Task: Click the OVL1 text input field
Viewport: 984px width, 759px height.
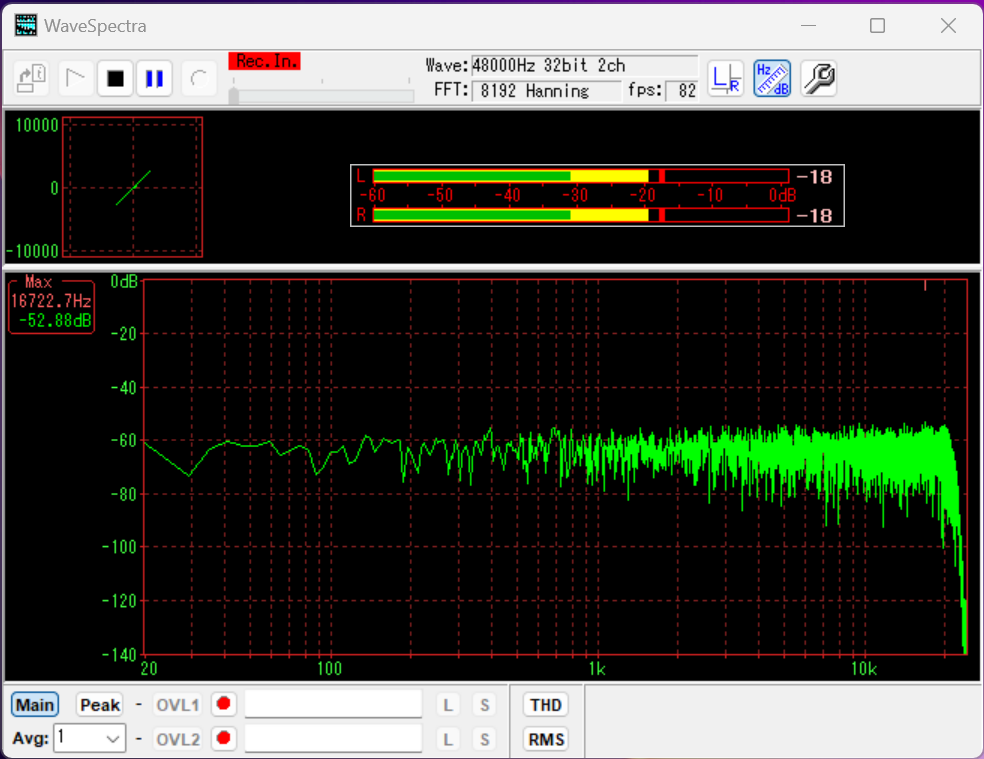Action: click(333, 705)
